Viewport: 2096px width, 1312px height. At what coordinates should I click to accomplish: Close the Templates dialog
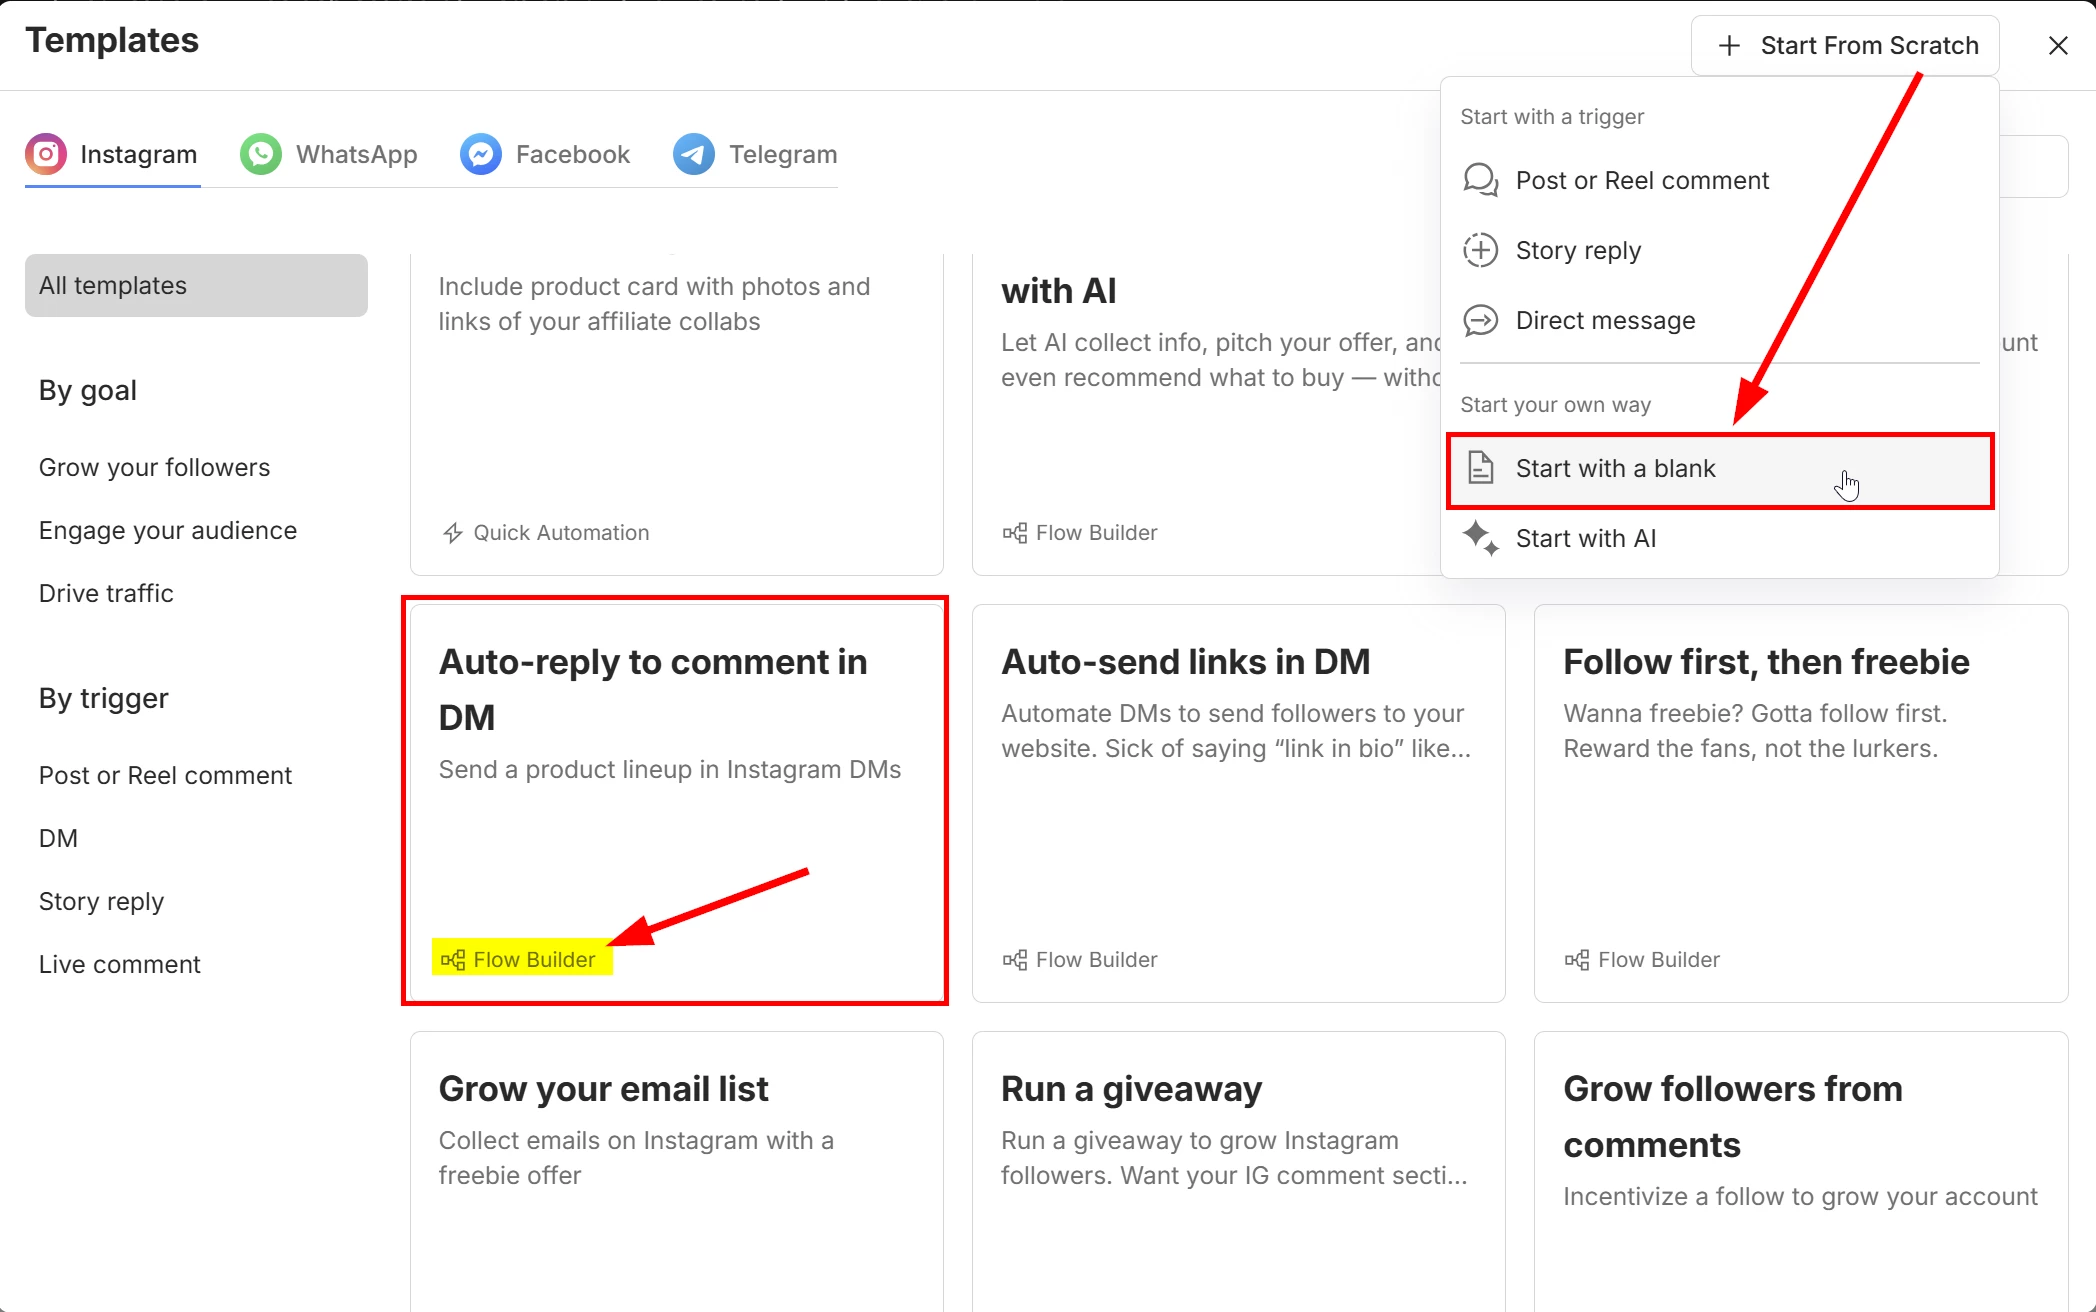coord(2058,45)
